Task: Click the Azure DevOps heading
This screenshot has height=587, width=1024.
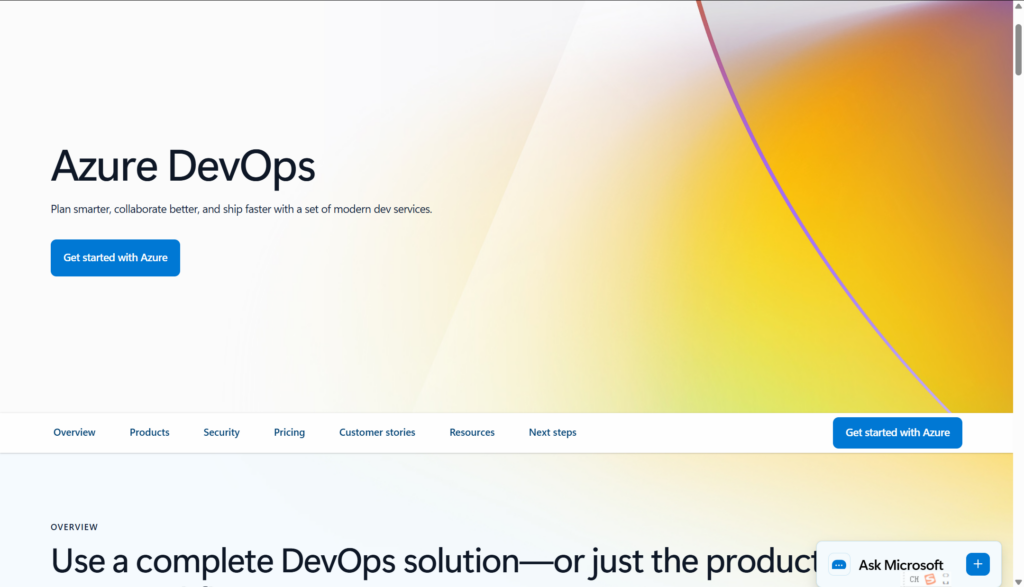Action: point(183,166)
